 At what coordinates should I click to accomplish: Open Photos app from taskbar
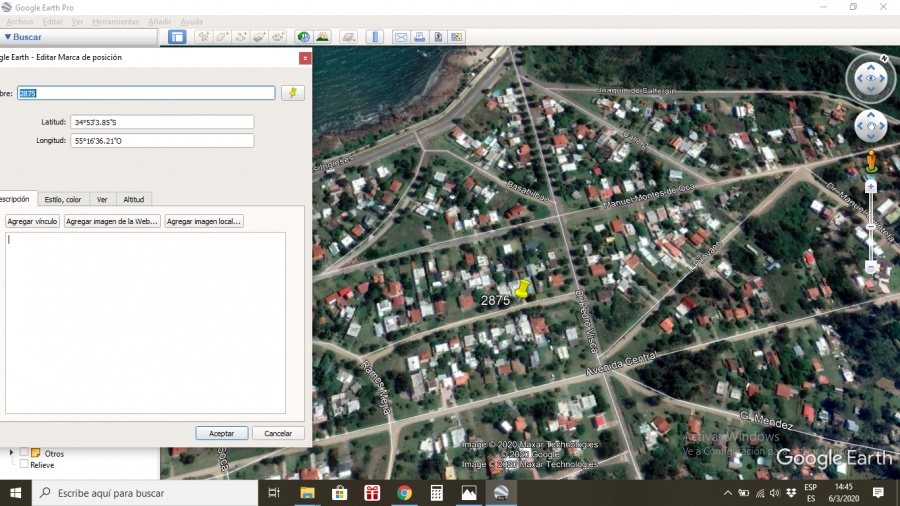pos(469,493)
